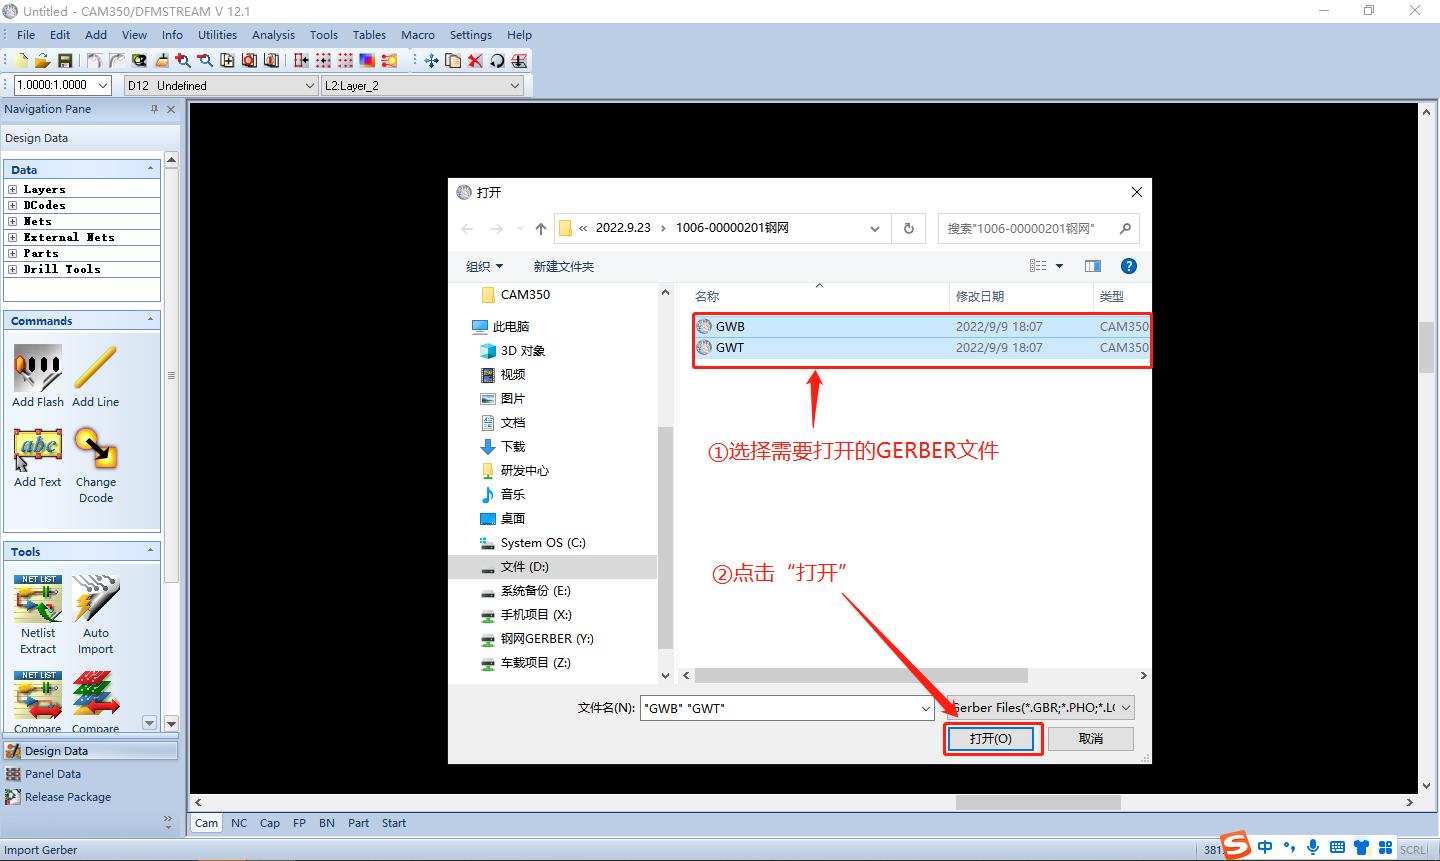Image resolution: width=1440 pixels, height=861 pixels.
Task: Click the 打开(O) button
Action: 990,738
